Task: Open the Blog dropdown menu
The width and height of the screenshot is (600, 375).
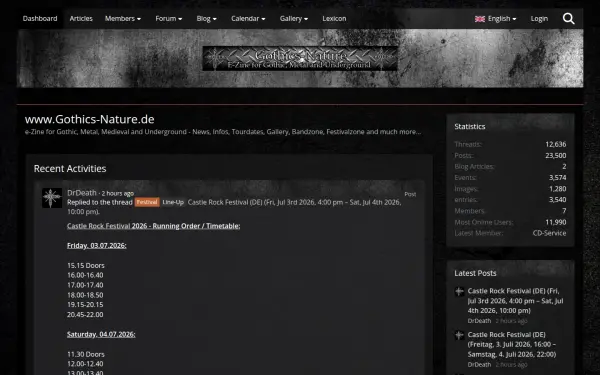Action: pyautogui.click(x=206, y=18)
